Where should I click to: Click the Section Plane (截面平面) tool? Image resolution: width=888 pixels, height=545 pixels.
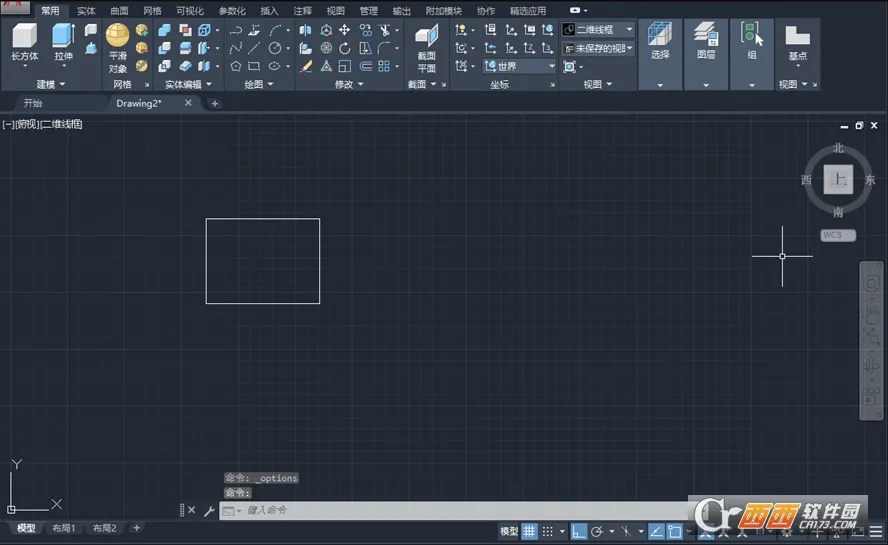point(426,48)
